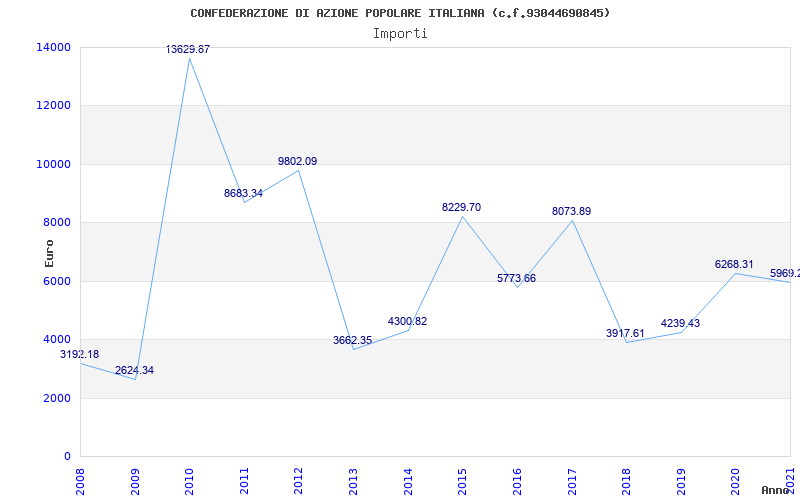Select the 3917.61 data label

point(626,333)
